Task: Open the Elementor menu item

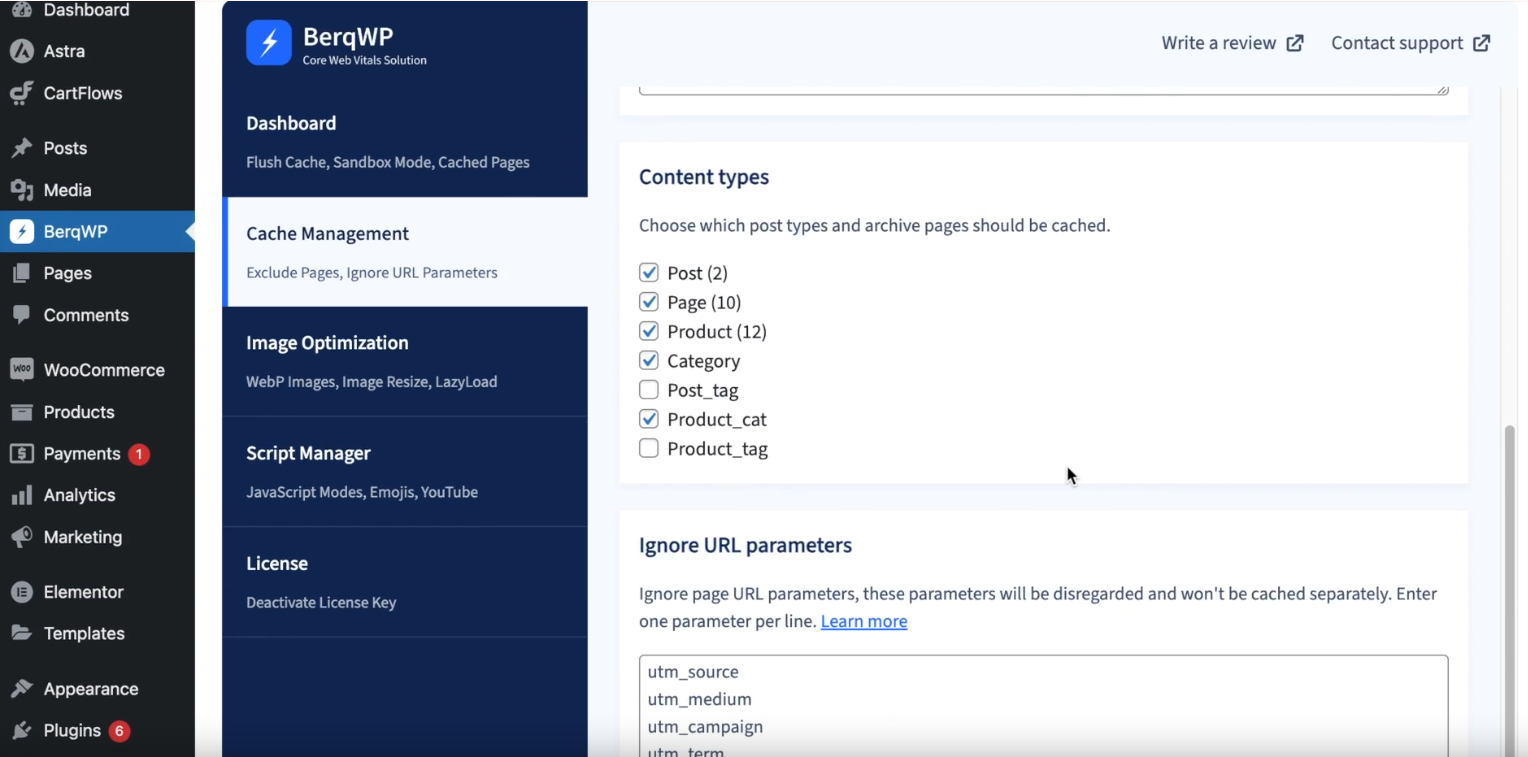Action: point(97,592)
